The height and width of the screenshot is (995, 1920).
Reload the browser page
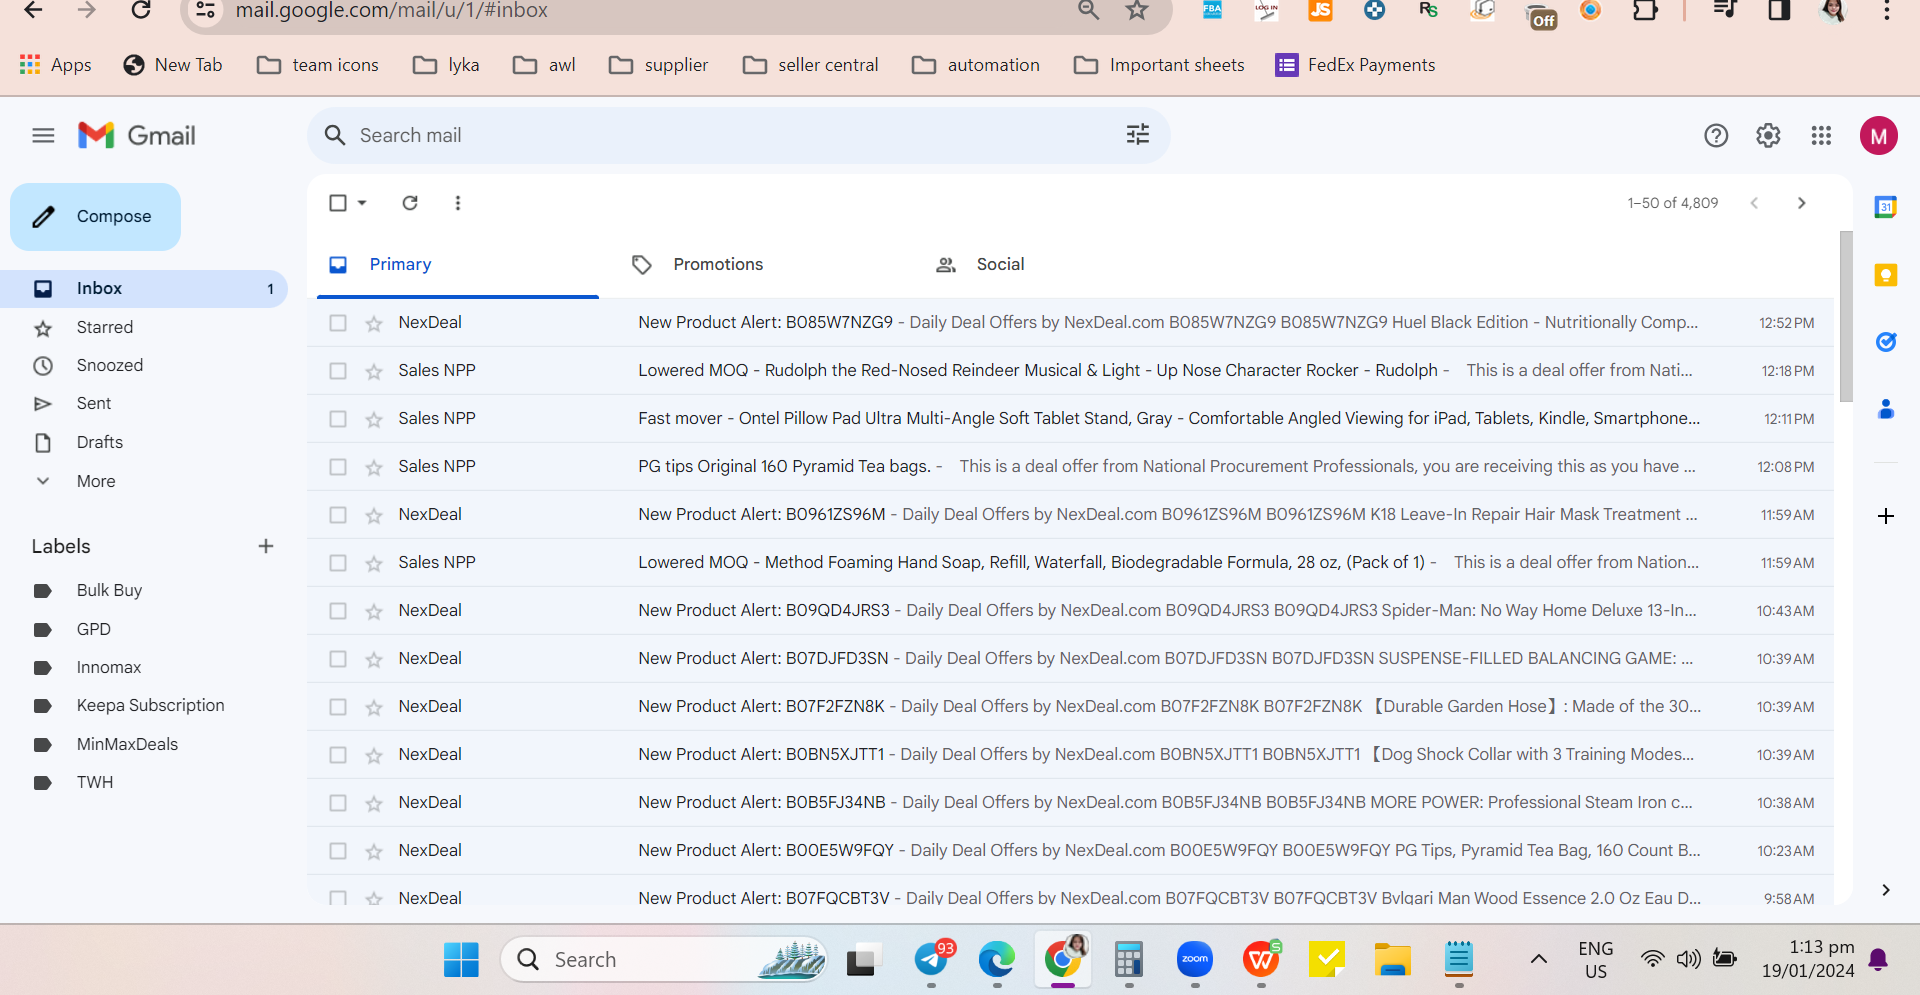(141, 10)
